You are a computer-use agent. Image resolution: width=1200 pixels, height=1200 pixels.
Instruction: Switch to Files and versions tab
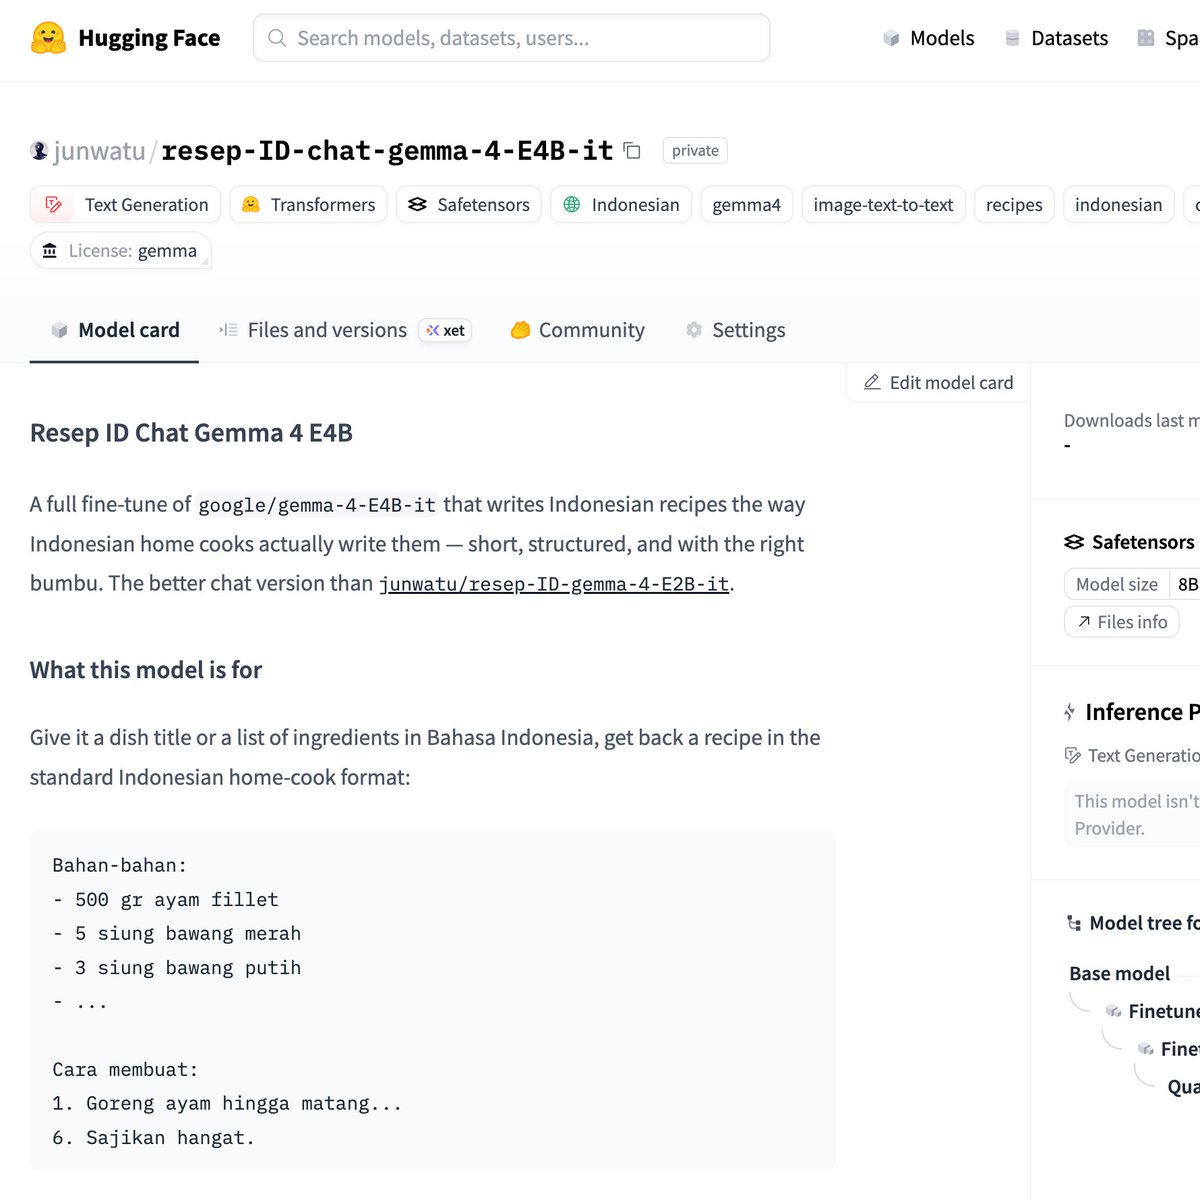(345, 330)
